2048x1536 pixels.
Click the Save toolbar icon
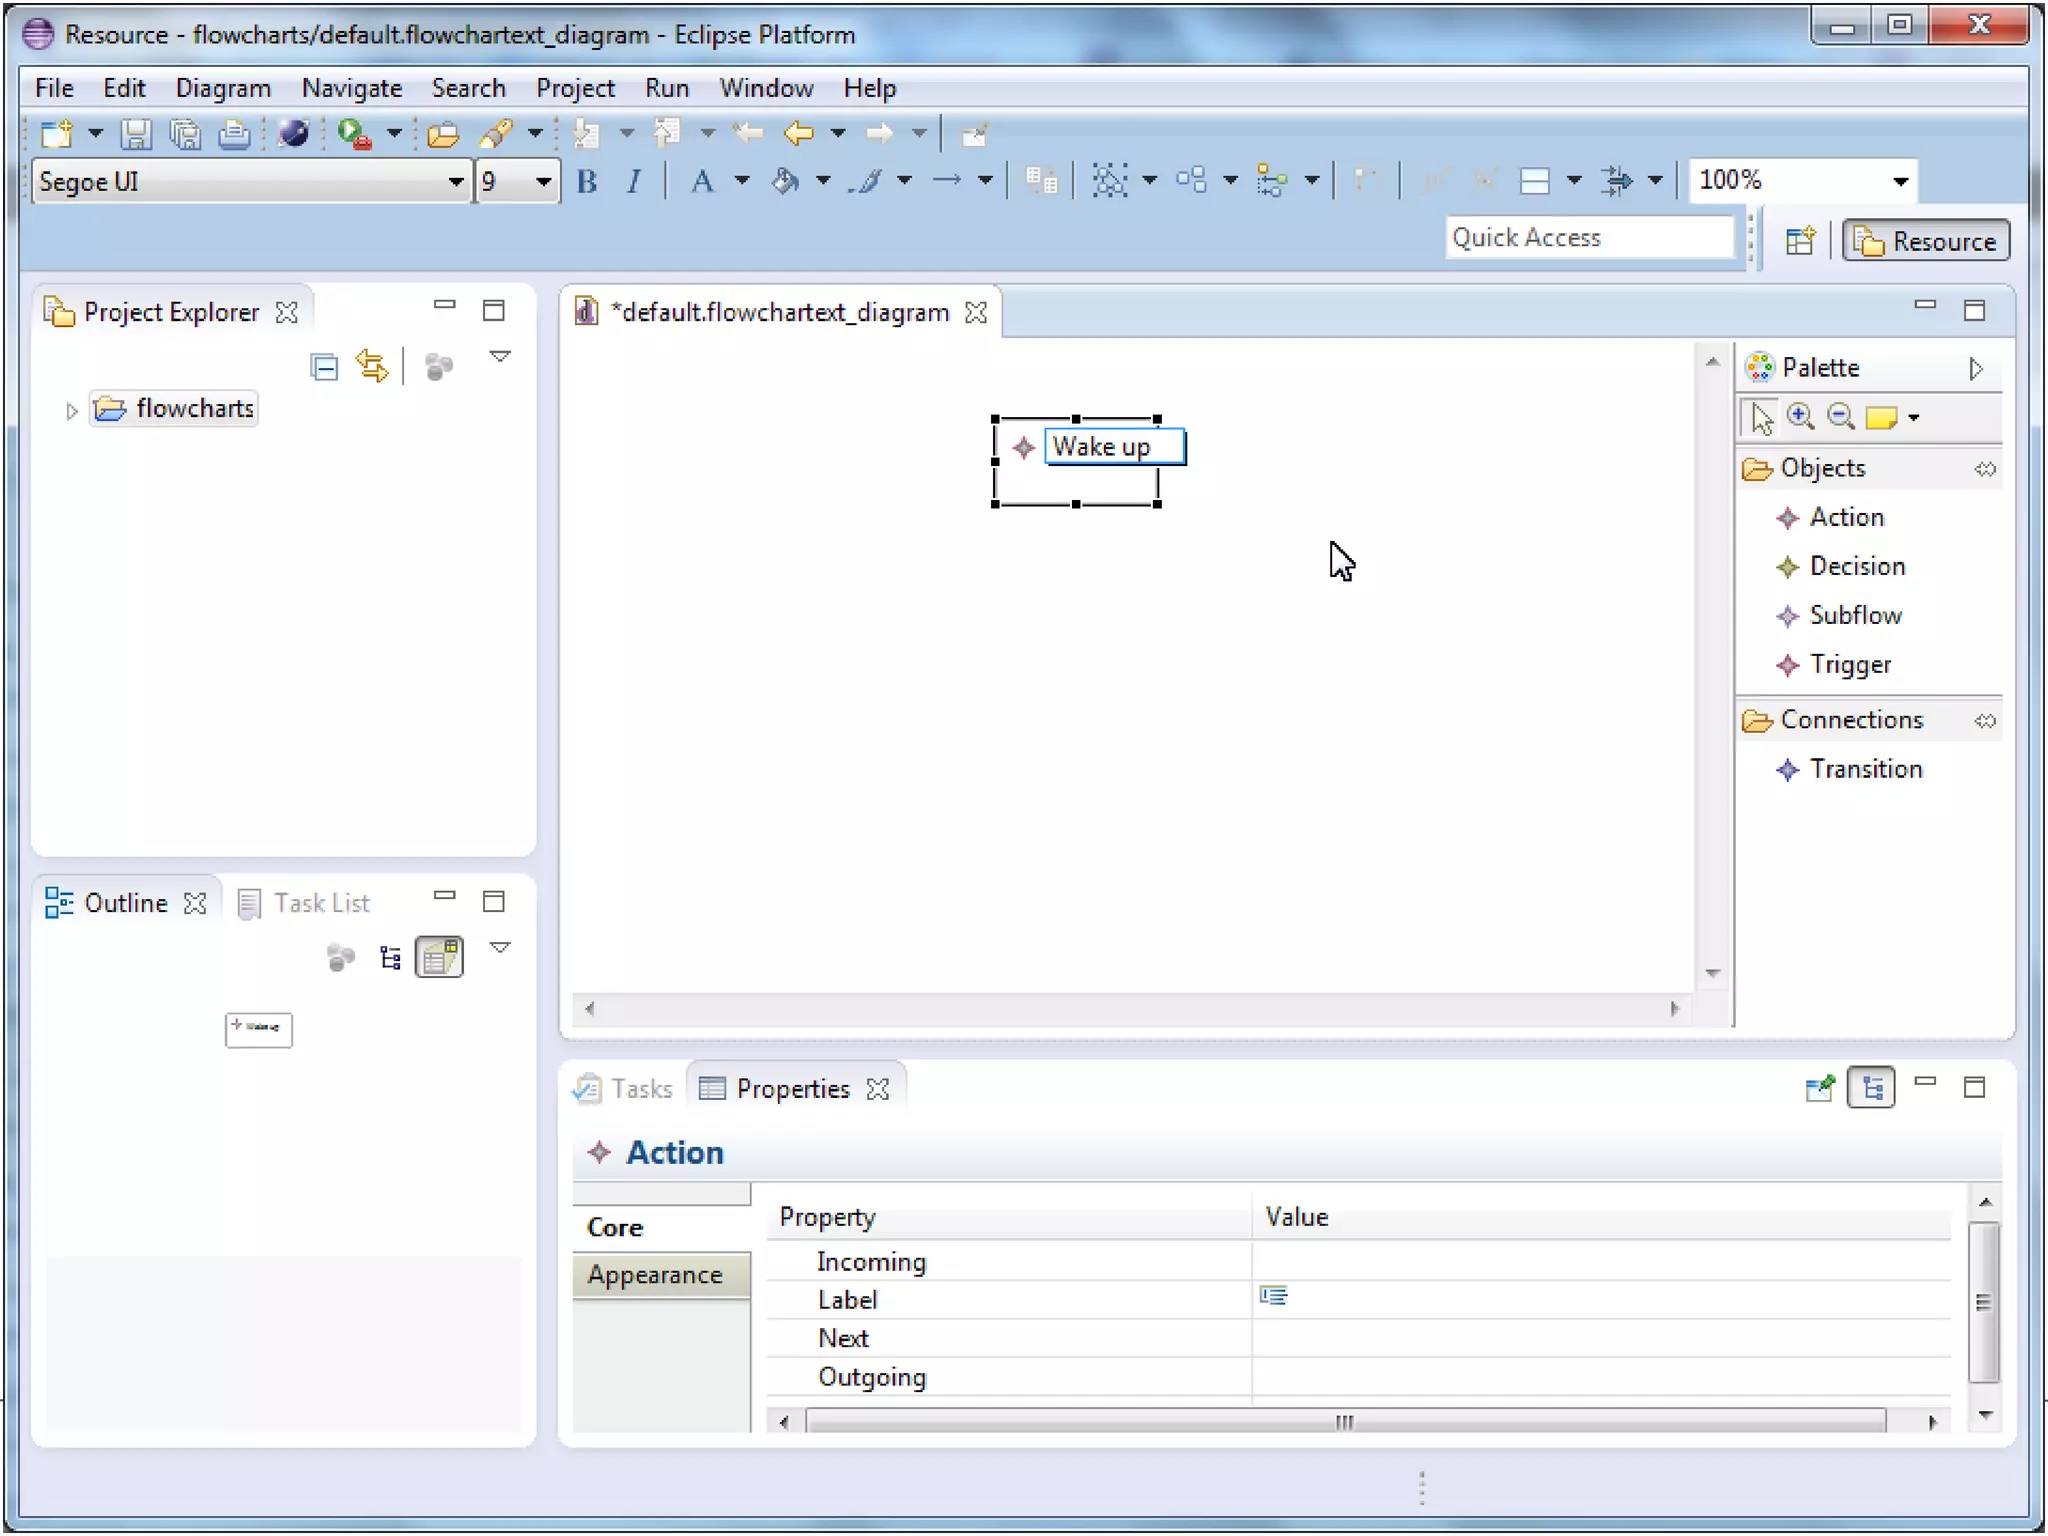click(136, 133)
